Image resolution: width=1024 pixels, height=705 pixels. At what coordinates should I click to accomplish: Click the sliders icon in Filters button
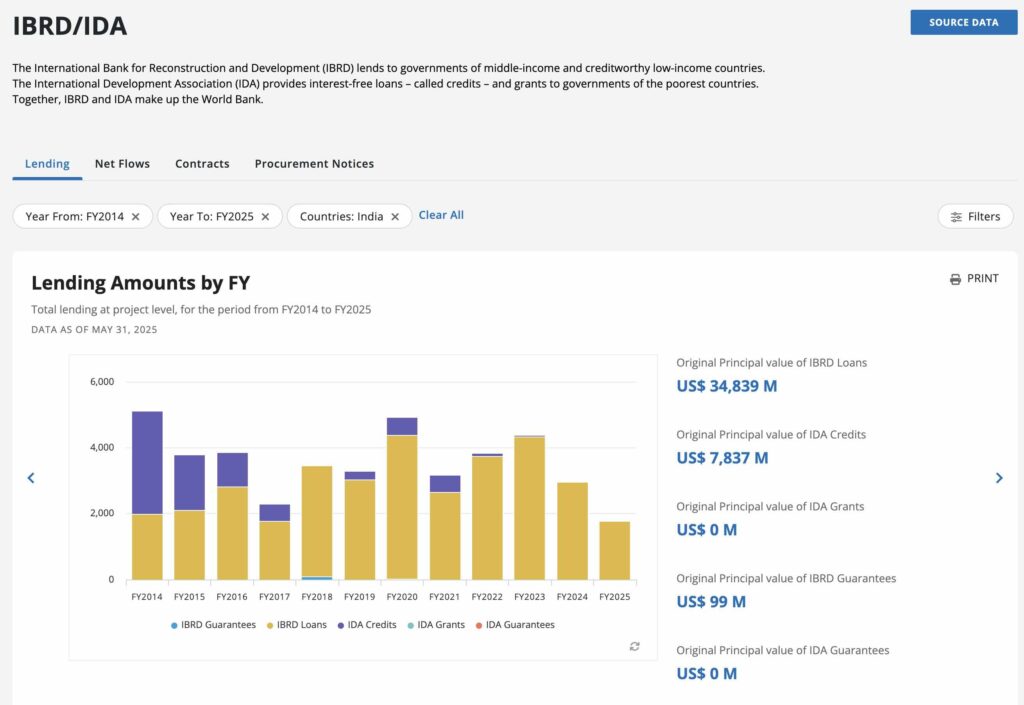coord(956,217)
